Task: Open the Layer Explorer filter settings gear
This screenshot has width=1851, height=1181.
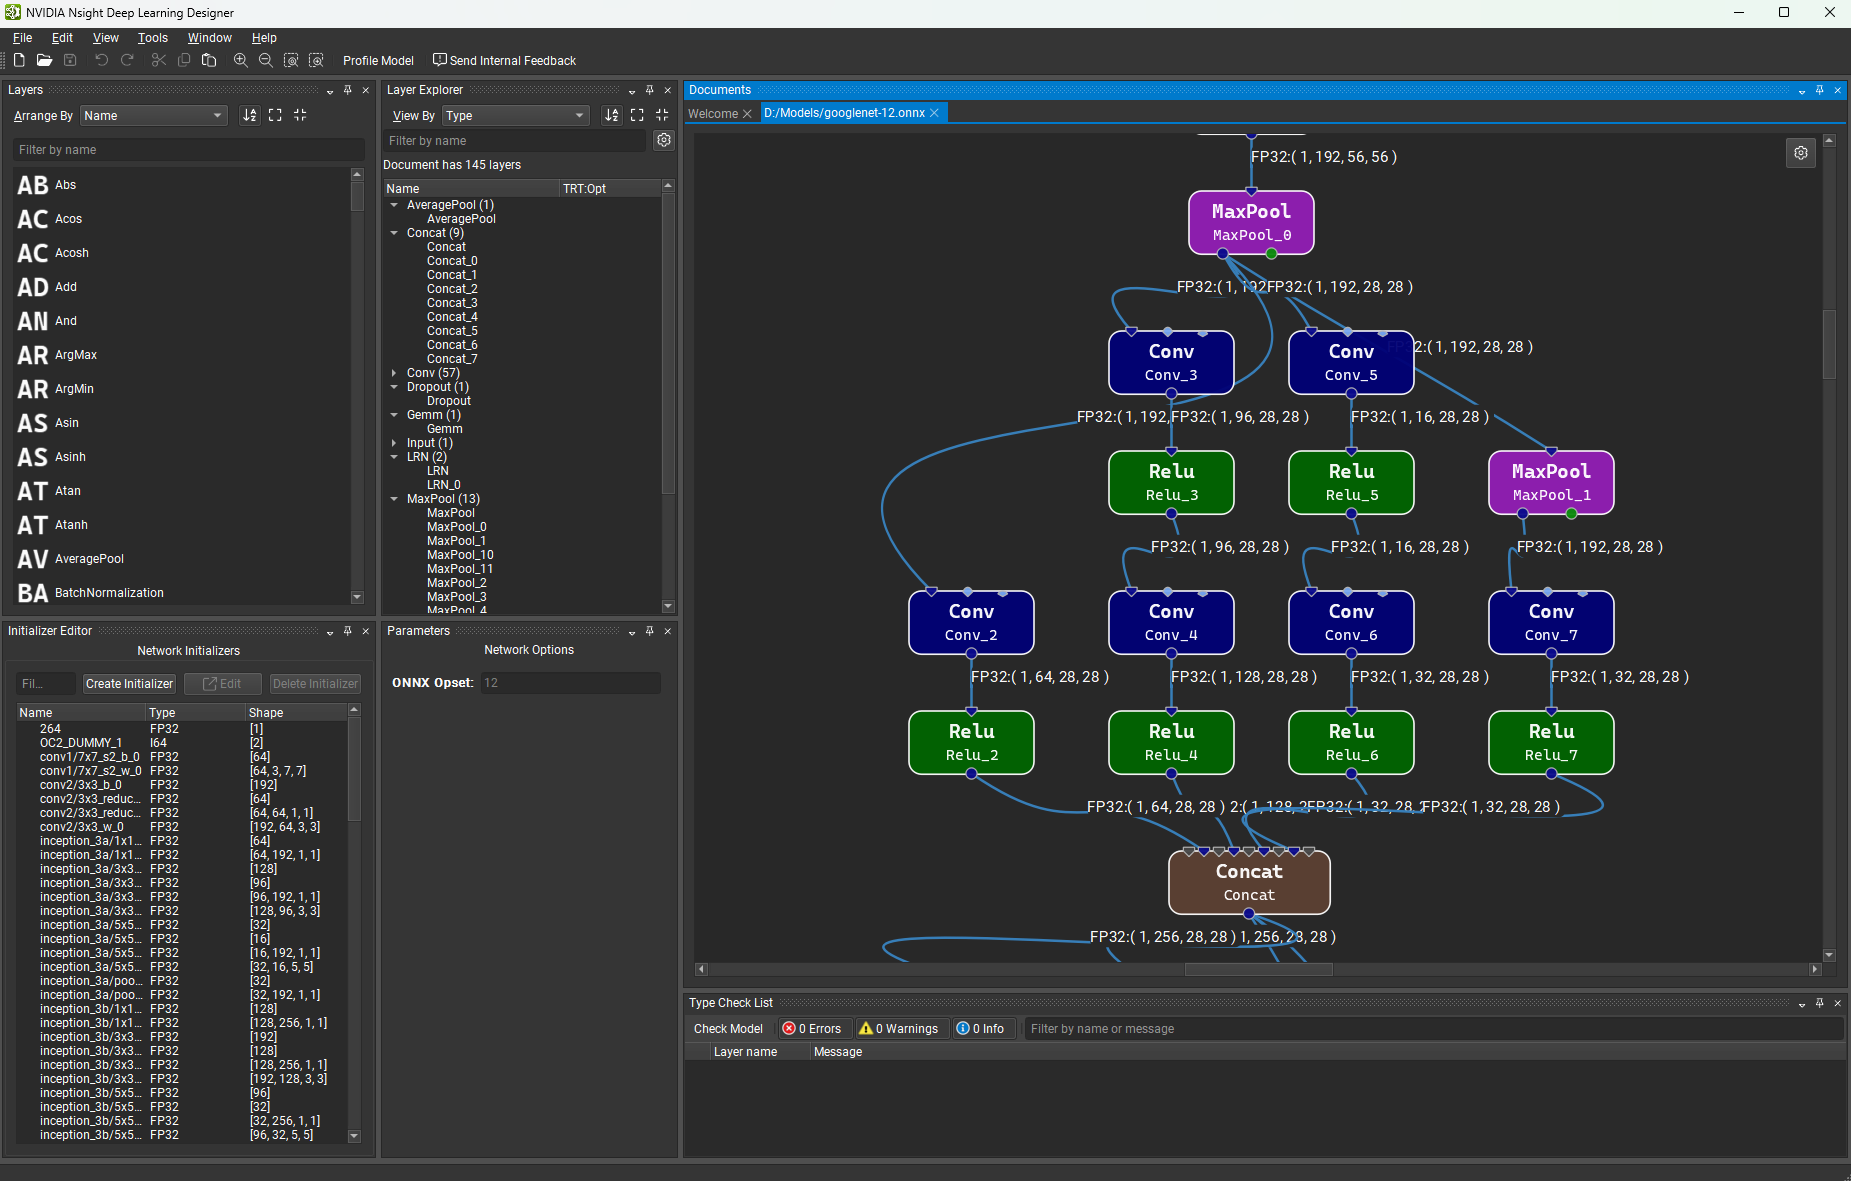Action: [x=664, y=140]
